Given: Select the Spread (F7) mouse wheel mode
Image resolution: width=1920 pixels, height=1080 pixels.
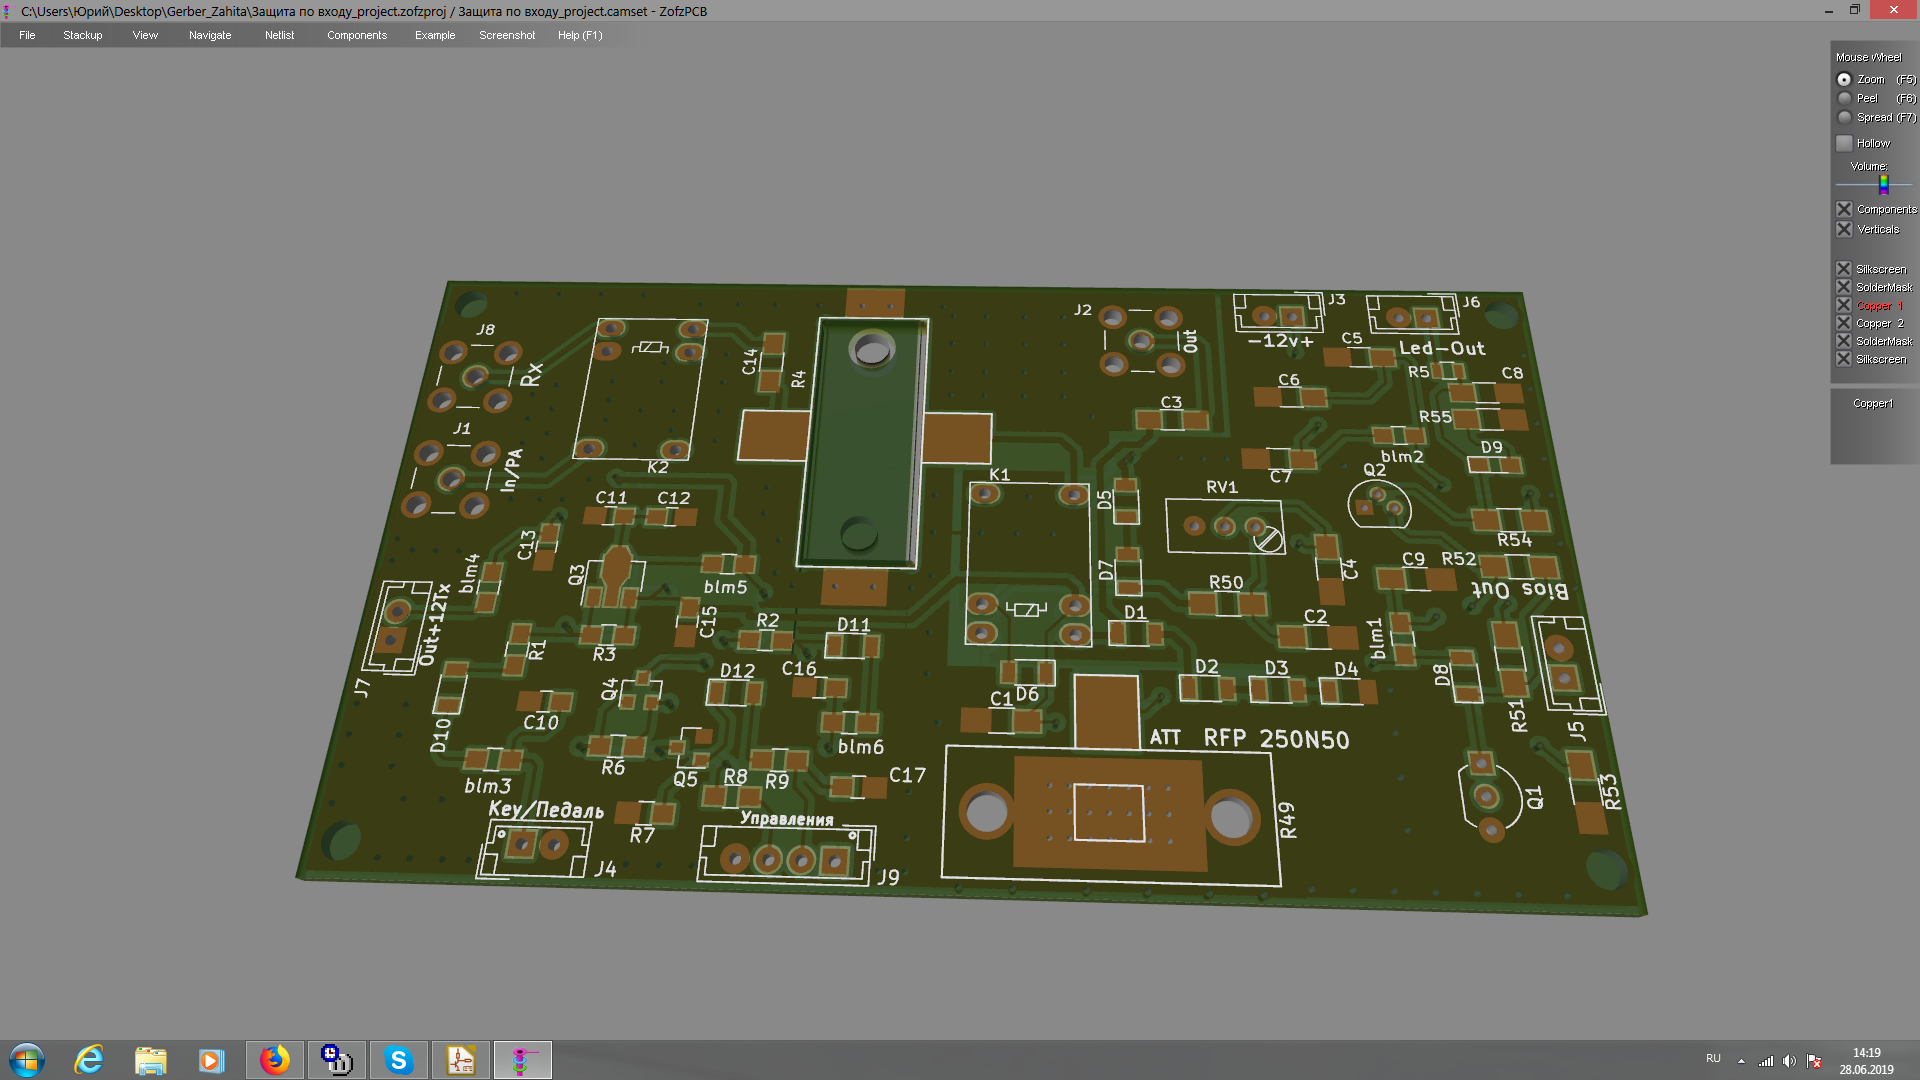Looking at the screenshot, I should pos(1845,117).
